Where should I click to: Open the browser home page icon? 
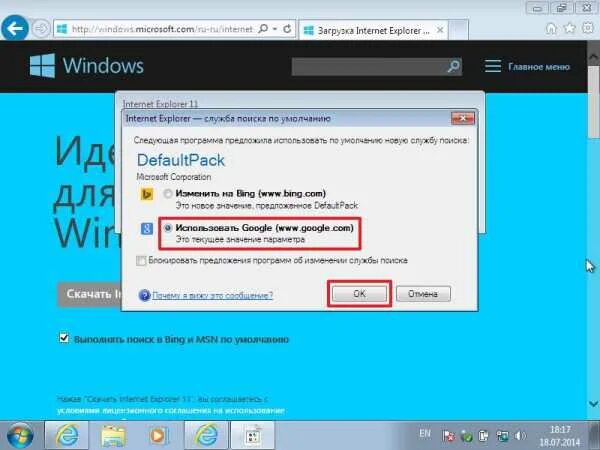(x=551, y=28)
